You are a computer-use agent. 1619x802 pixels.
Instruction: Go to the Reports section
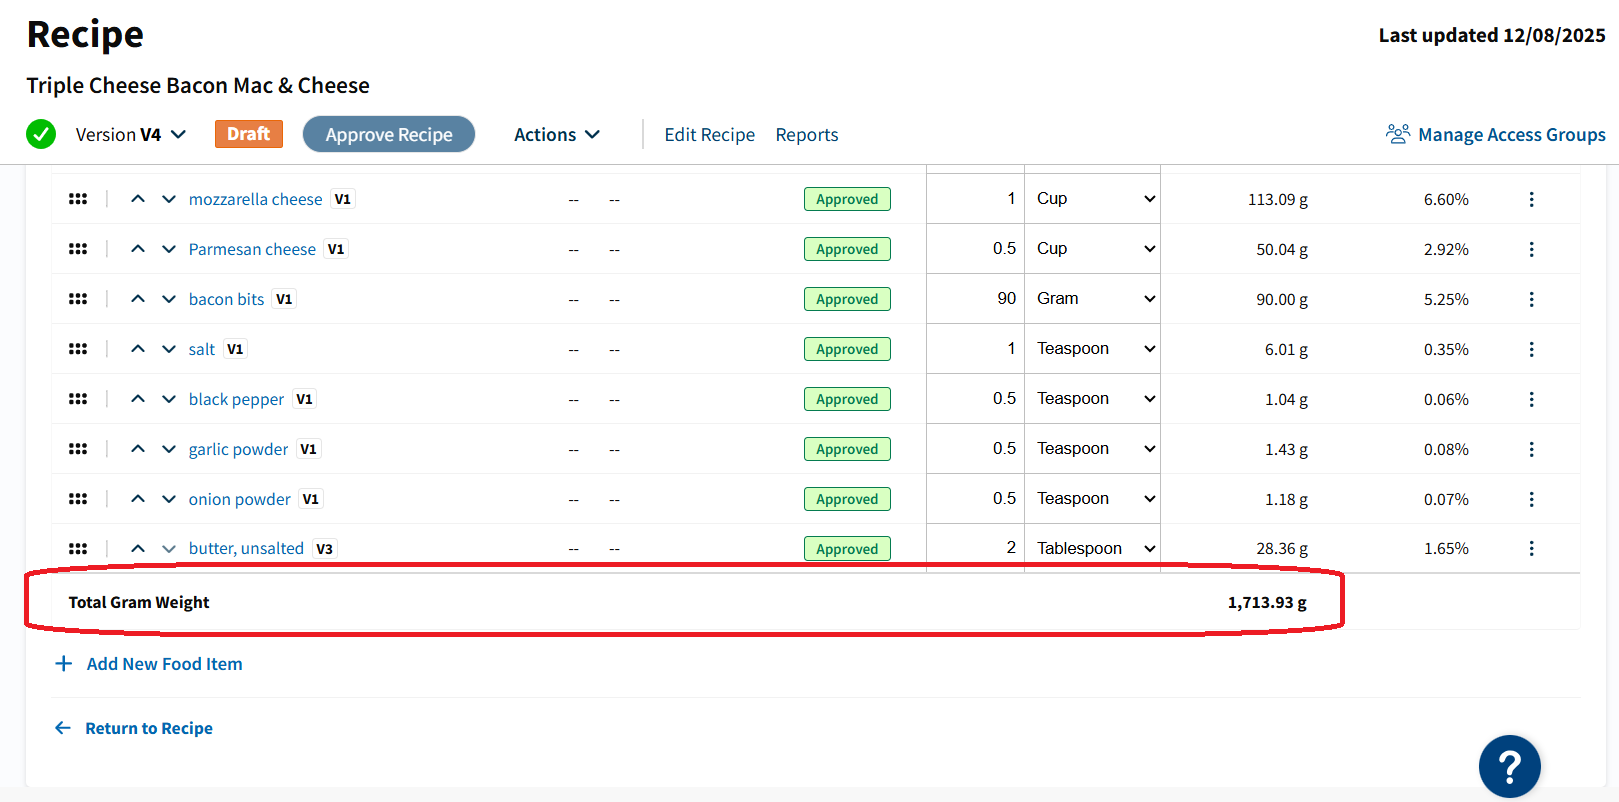807,134
